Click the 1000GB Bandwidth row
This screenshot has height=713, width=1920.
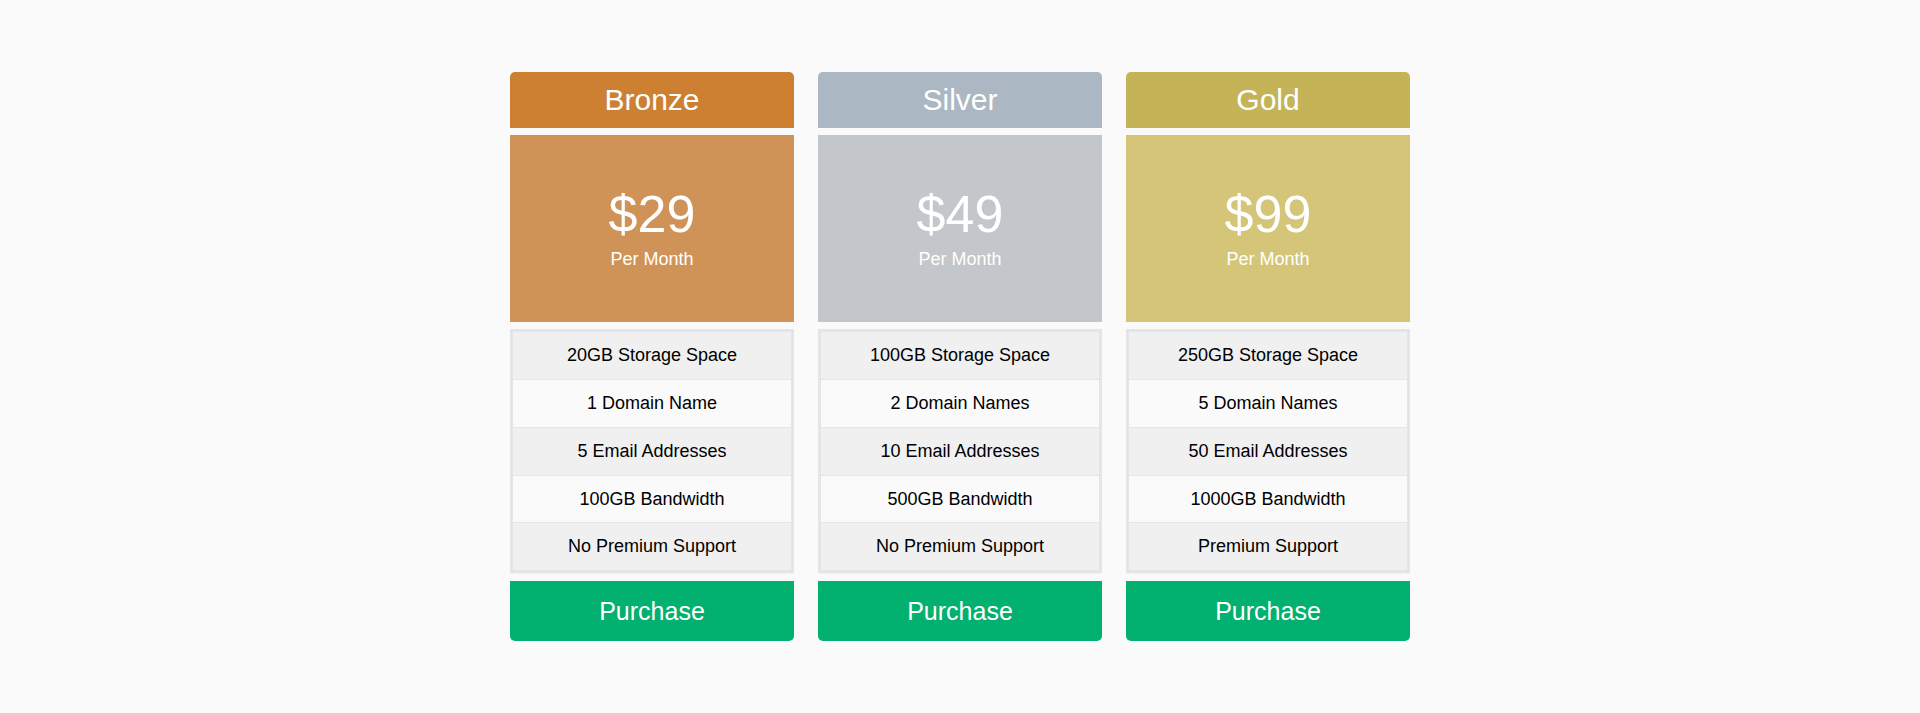tap(1267, 499)
